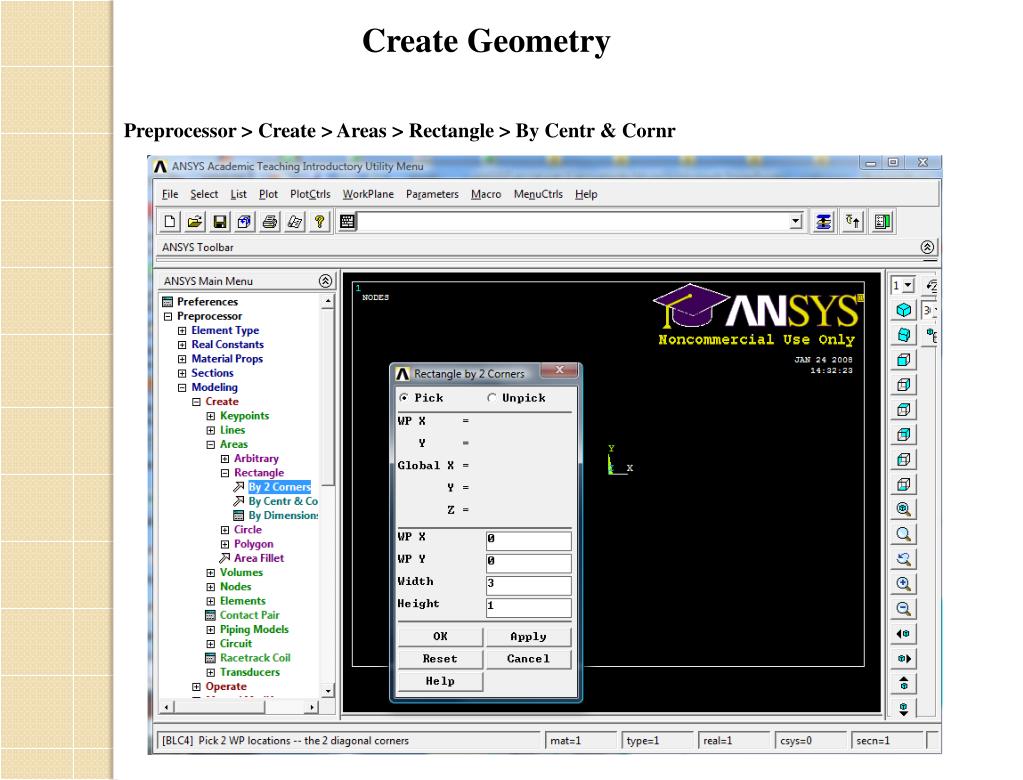1023x780 pixels.
Task: Click the command prompt keyboard icon
Action: pyautogui.click(x=347, y=222)
